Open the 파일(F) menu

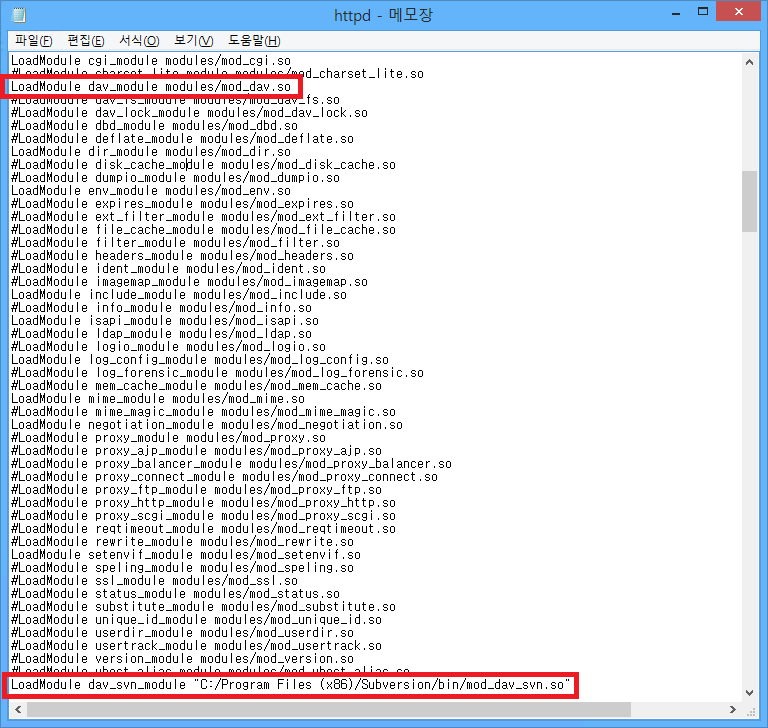tap(33, 40)
